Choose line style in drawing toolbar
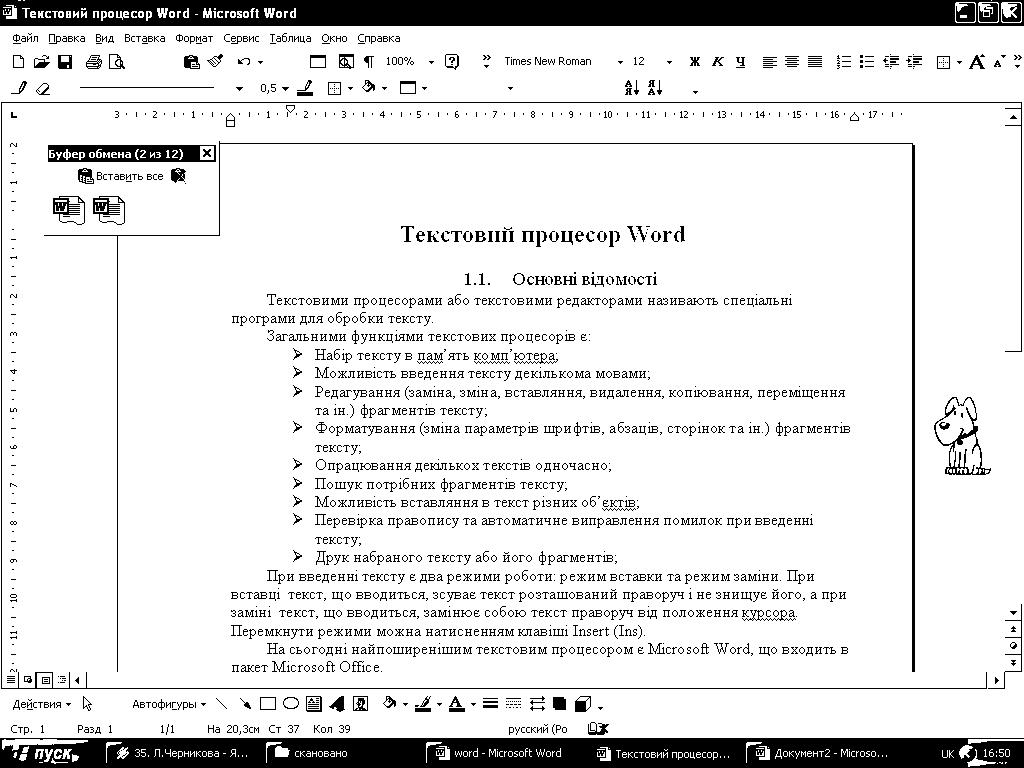The height and width of the screenshot is (768, 1024). tap(490, 704)
